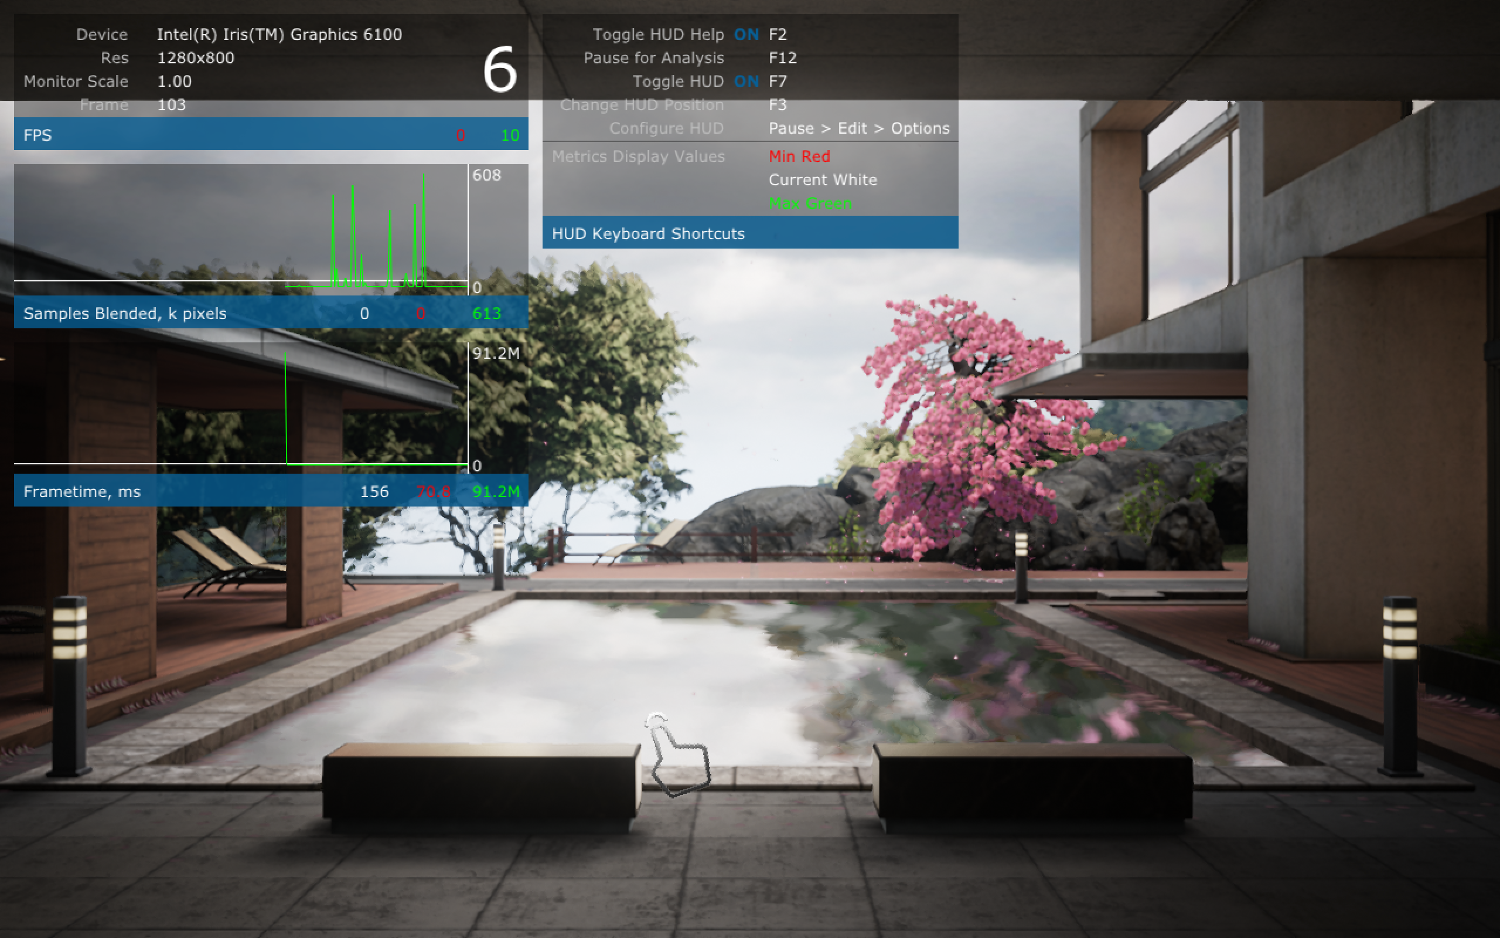This screenshot has height=938, width=1500.
Task: Click the Monitor Scale label
Action: pos(76,81)
